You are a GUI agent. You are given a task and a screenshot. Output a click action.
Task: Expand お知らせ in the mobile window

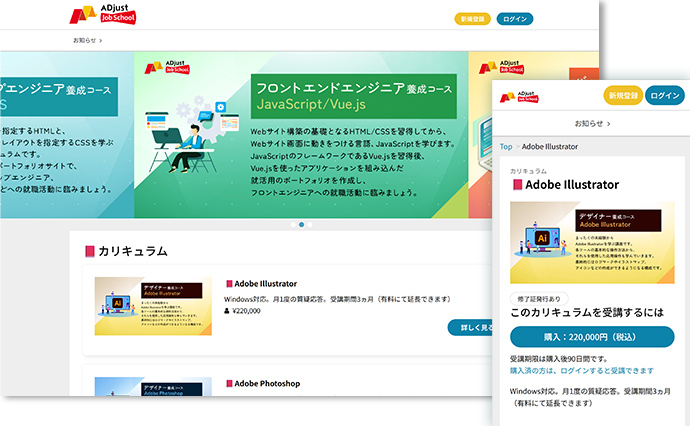tap(592, 124)
